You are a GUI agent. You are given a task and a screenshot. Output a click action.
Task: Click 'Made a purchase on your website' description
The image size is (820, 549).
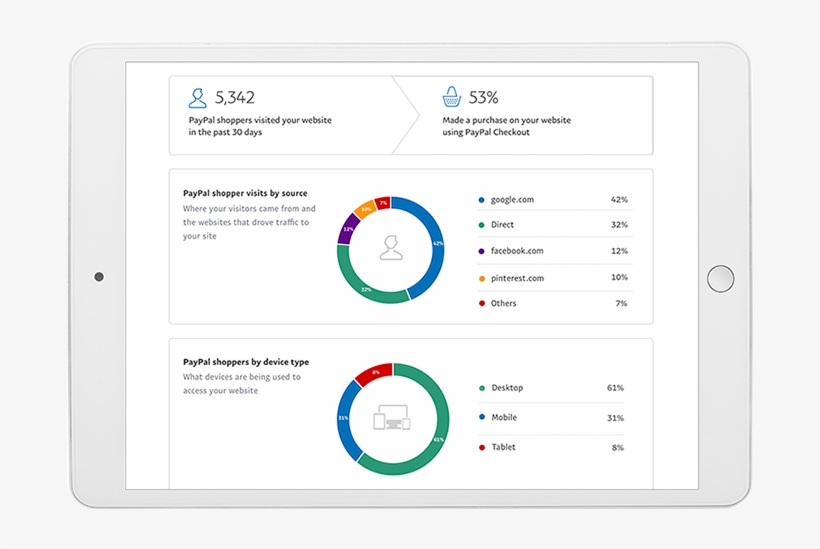tap(506, 126)
